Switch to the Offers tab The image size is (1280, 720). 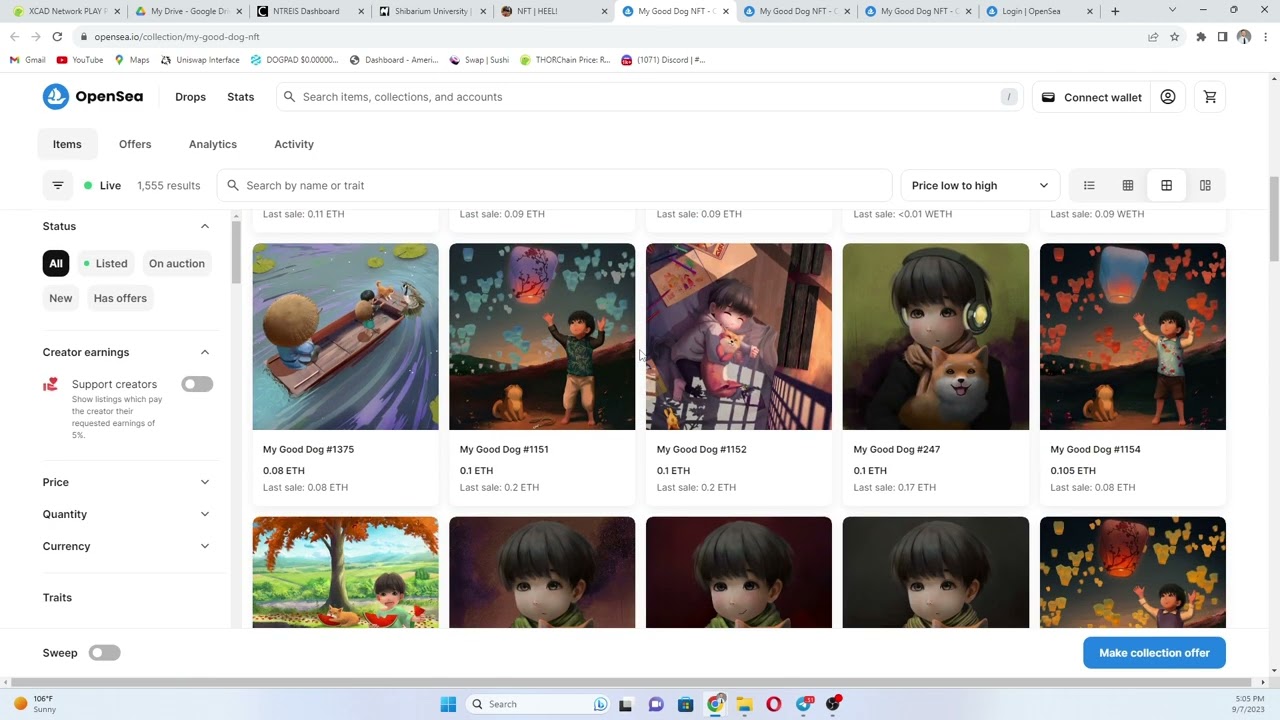[x=135, y=144]
